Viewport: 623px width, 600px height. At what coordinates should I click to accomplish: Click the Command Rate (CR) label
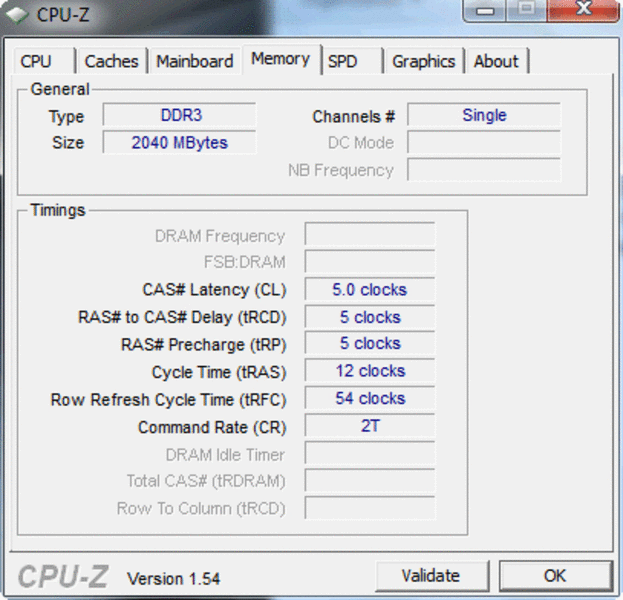pos(212,427)
